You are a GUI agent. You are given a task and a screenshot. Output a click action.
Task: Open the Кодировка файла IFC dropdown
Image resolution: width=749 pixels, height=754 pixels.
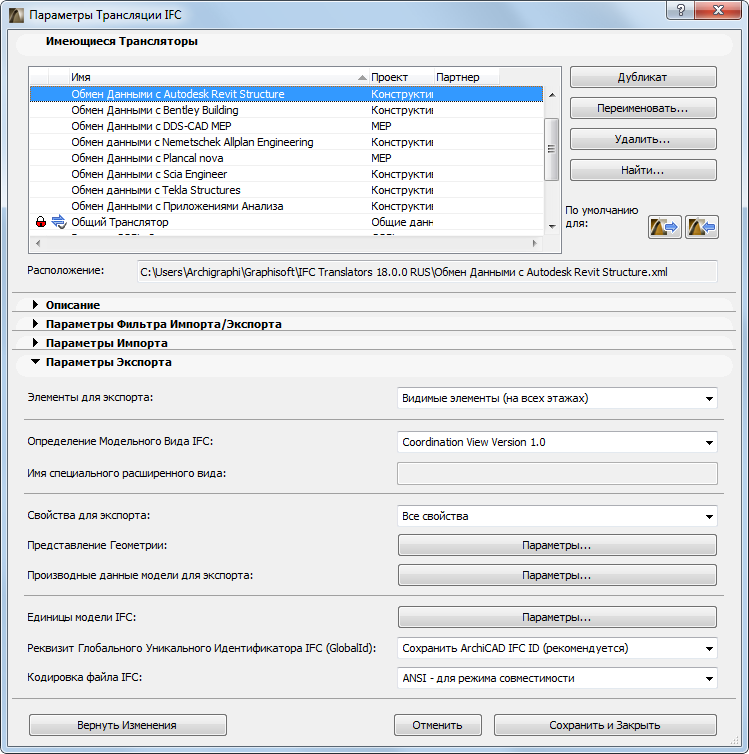point(557,678)
